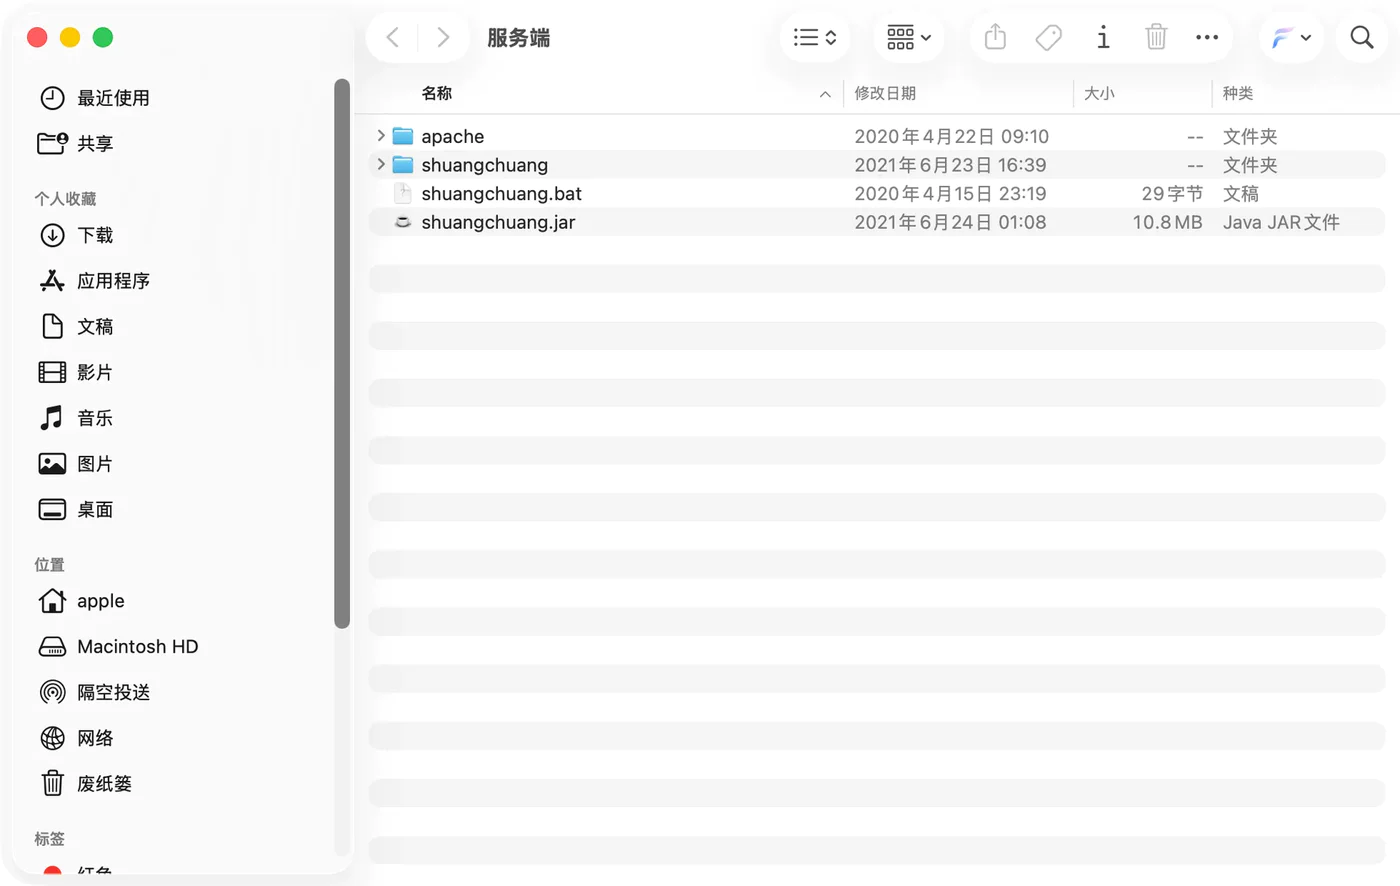
Task: Click the 2020年4月15日 23:19 date cell
Action: tap(950, 193)
